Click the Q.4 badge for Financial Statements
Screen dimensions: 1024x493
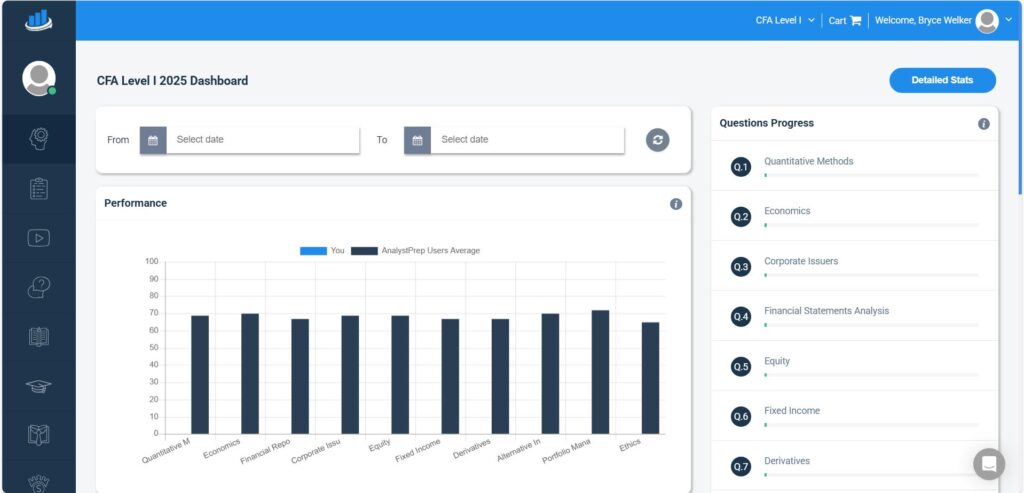coord(741,317)
